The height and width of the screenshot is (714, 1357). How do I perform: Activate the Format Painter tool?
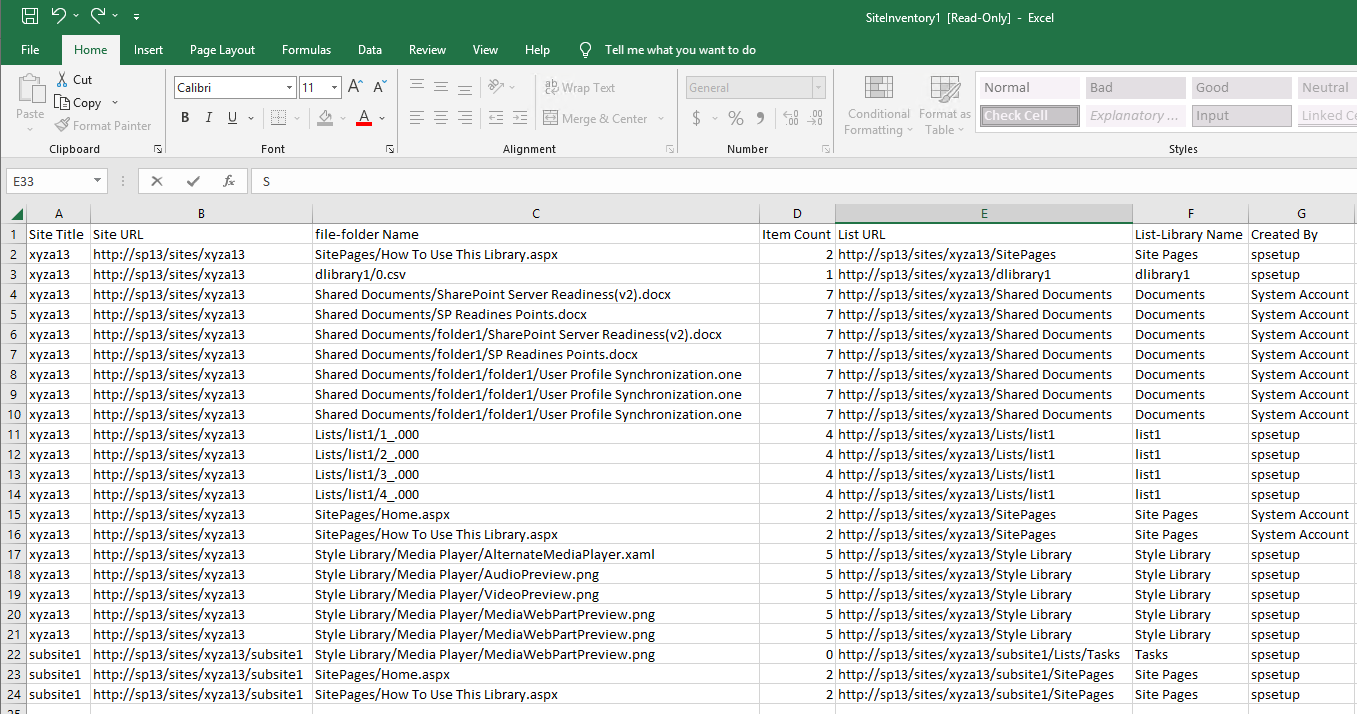103,125
